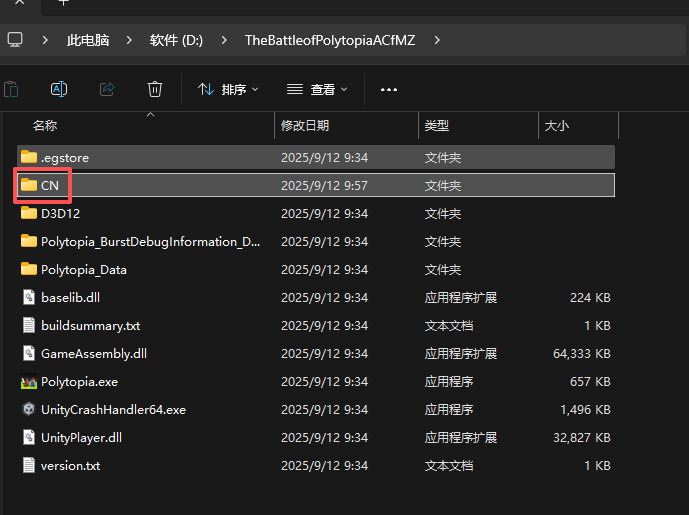
Task: Select the Polytopia_BurstDebugInformation folder icon
Action: [29, 241]
